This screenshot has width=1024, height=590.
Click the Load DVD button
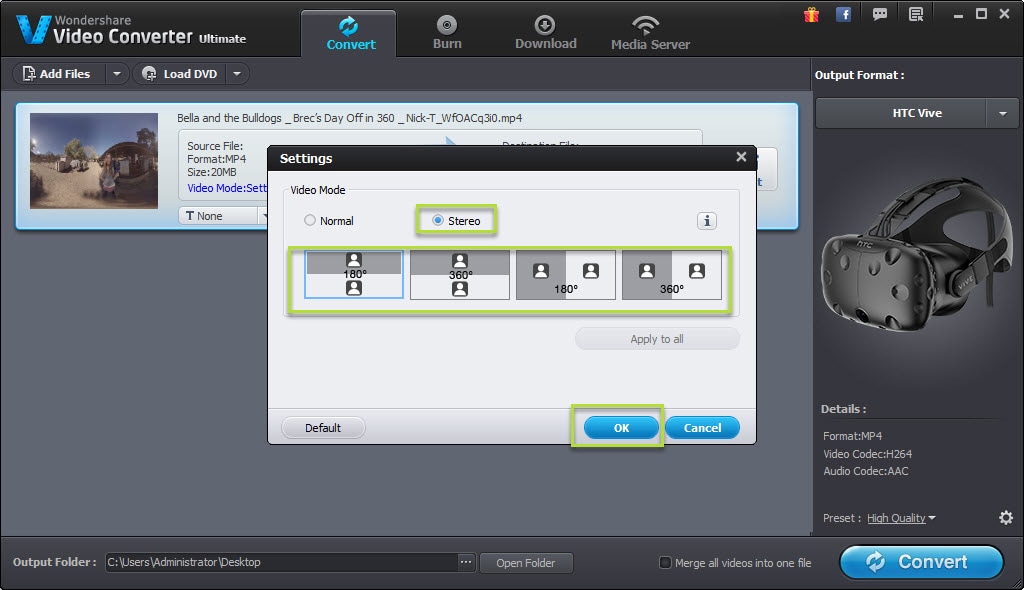[x=180, y=74]
